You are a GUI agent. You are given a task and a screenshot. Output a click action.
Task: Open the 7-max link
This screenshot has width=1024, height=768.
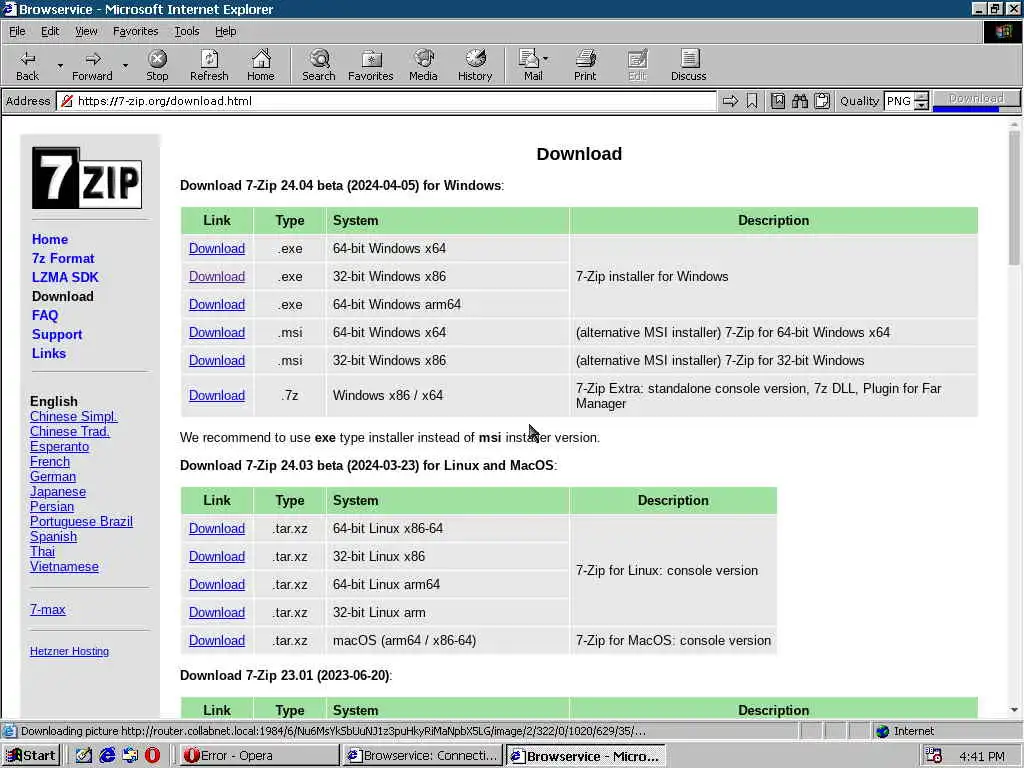click(x=48, y=609)
